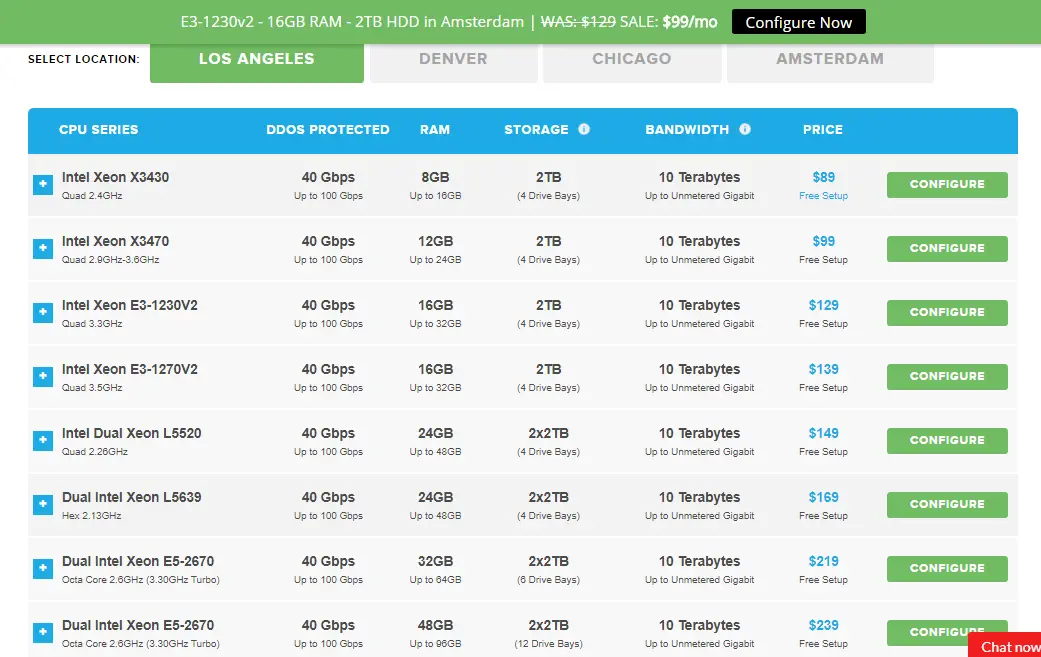Click the Intel Xeon X3430 server name
Screen dimensions: 1041x657
(x=116, y=177)
